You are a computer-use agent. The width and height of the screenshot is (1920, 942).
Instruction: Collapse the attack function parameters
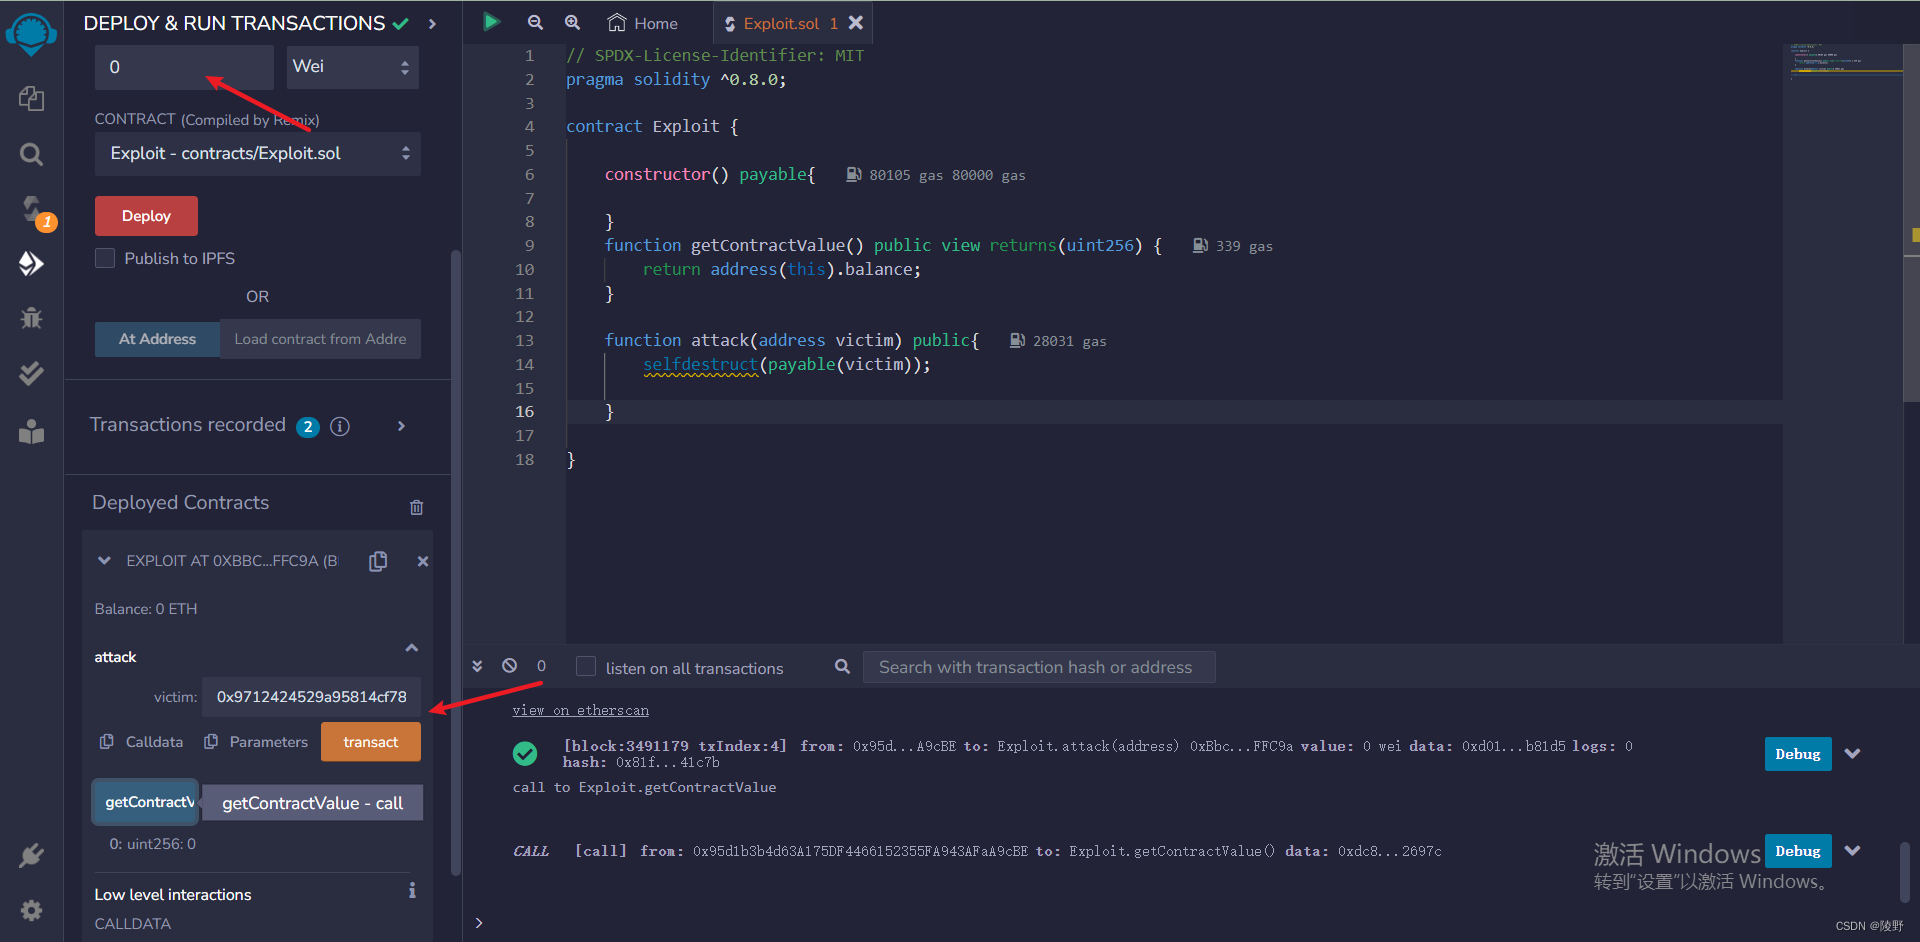point(411,648)
